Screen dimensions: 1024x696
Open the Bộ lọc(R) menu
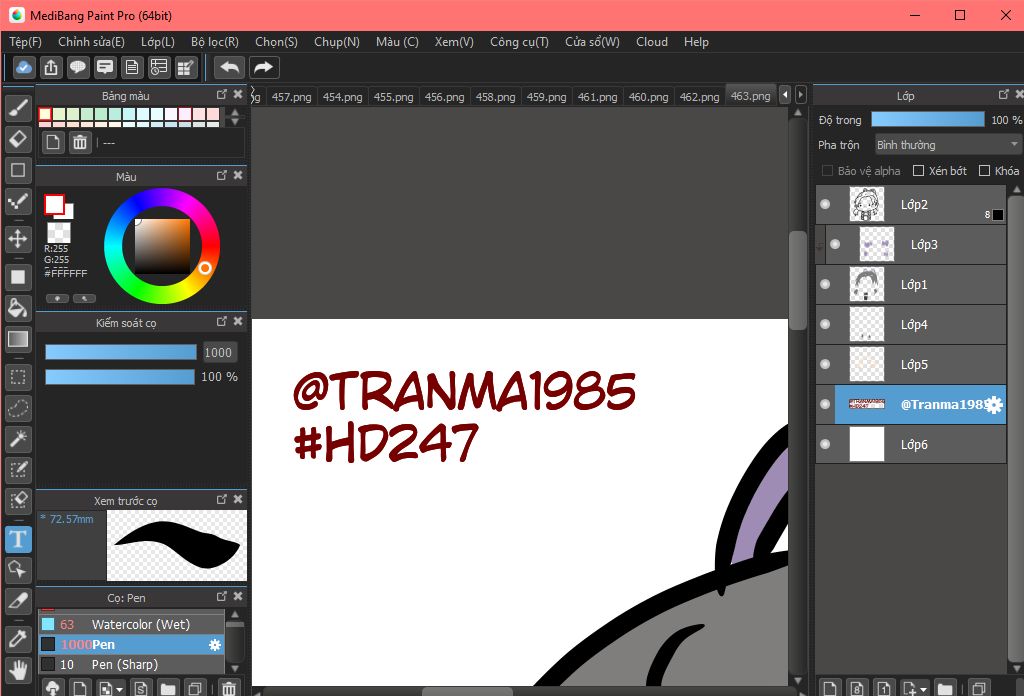[x=215, y=42]
